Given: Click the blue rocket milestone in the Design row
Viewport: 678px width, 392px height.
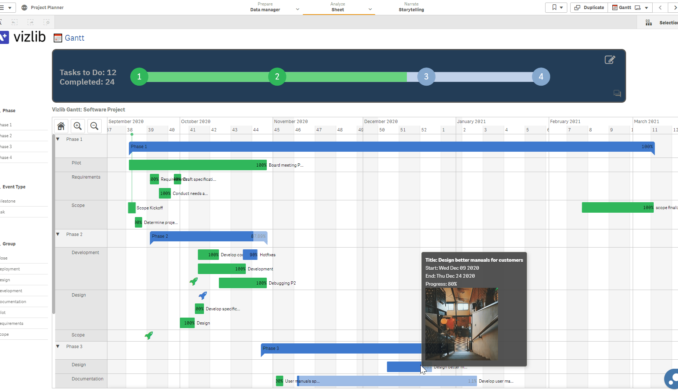Looking at the screenshot, I should [x=202, y=295].
